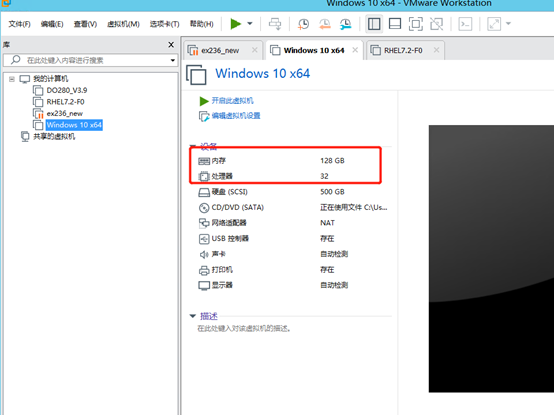
Task: Open the 帮助(H) menu
Action: pos(201,24)
